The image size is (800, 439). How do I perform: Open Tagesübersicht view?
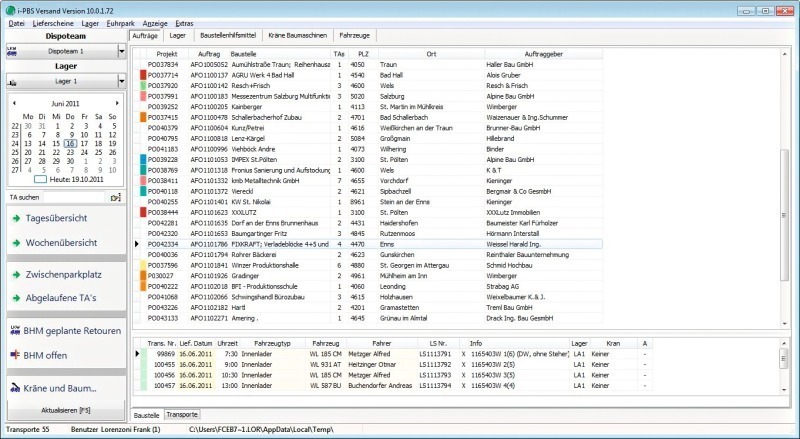click(56, 218)
